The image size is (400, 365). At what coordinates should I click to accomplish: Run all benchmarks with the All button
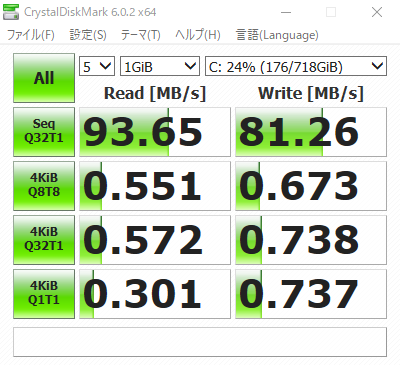(x=44, y=78)
